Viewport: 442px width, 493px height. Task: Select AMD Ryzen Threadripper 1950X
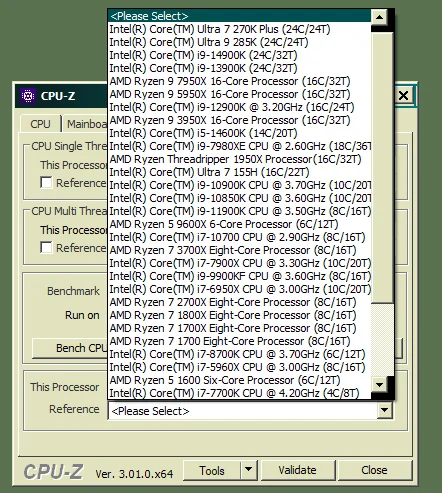coord(239,159)
